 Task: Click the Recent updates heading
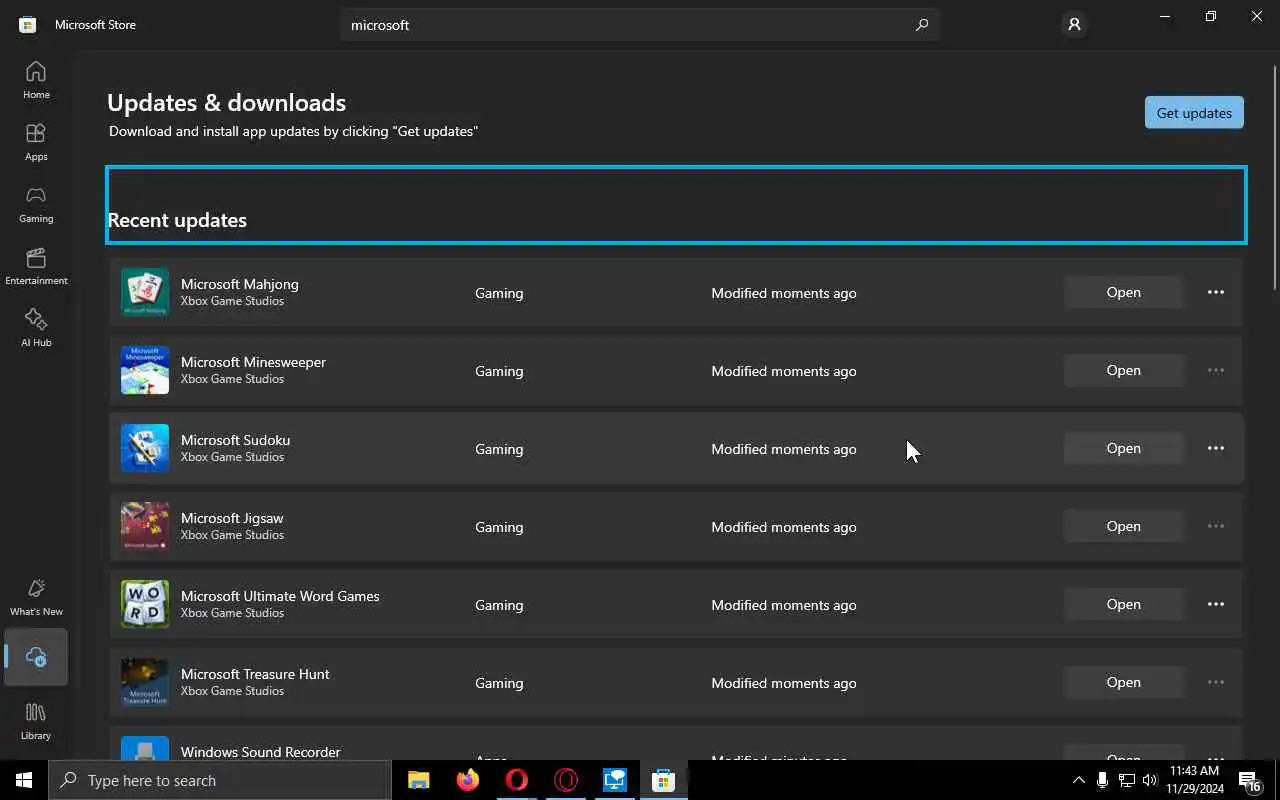[177, 220]
